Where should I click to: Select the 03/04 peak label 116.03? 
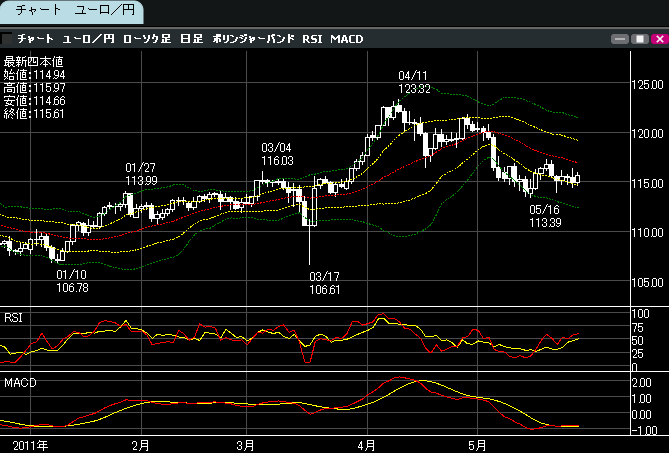[x=277, y=160]
